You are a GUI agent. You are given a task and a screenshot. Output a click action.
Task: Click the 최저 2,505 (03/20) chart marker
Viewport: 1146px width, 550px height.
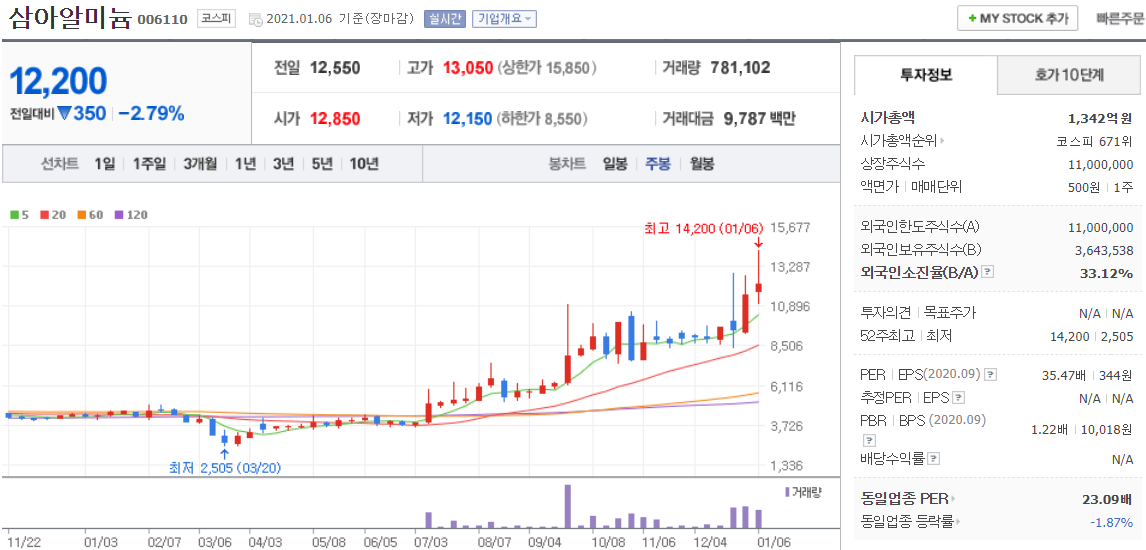coord(224,467)
